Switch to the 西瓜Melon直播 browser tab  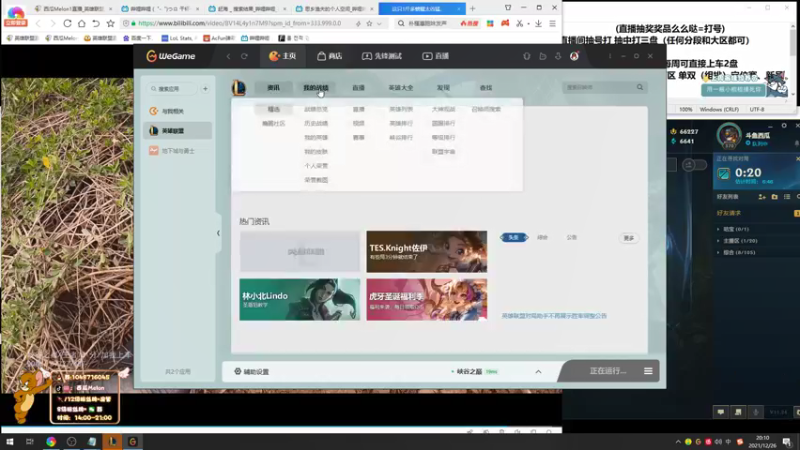(x=74, y=9)
